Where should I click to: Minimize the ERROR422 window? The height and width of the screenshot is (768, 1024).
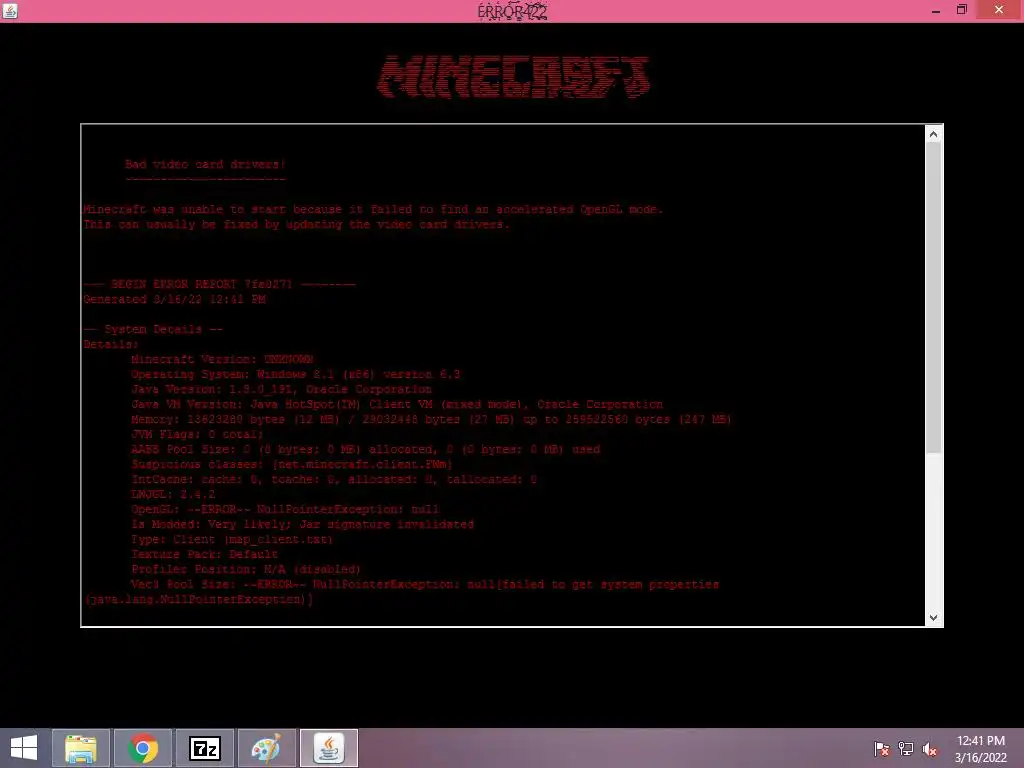(x=936, y=10)
